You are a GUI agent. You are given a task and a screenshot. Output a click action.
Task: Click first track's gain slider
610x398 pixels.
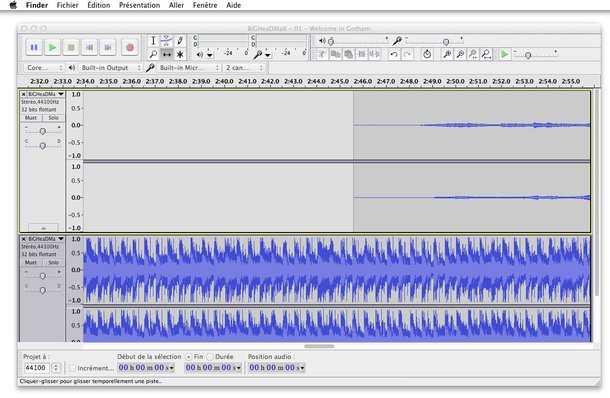click(x=42, y=131)
